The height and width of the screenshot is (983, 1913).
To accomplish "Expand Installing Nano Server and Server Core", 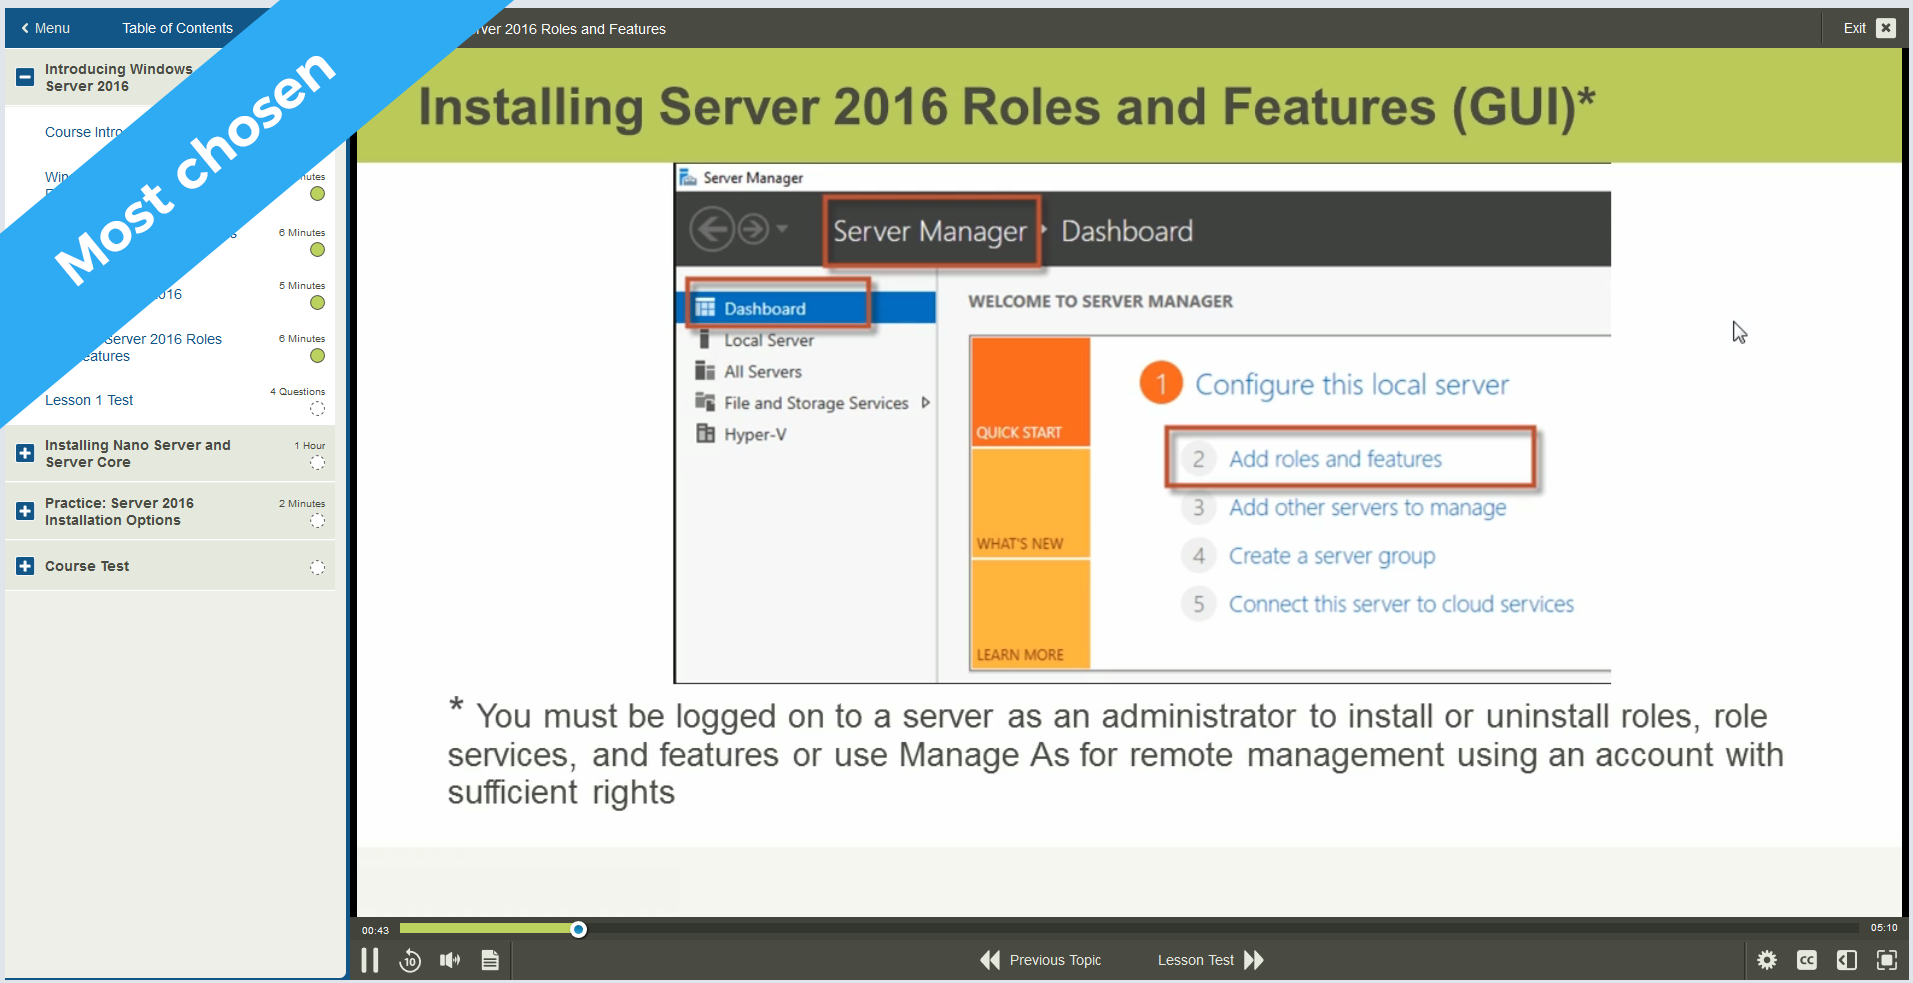I will tap(25, 453).
